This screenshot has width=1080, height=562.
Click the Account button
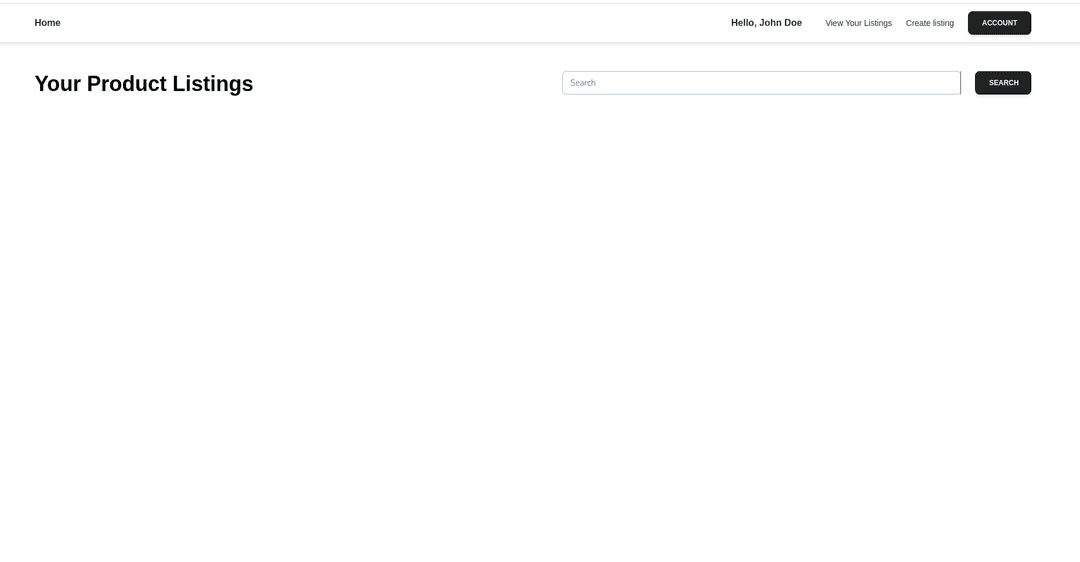(x=999, y=23)
